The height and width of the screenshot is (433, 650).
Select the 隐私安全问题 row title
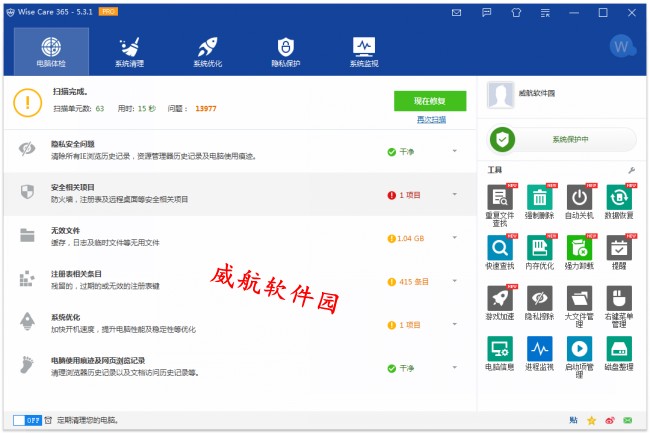(73, 144)
